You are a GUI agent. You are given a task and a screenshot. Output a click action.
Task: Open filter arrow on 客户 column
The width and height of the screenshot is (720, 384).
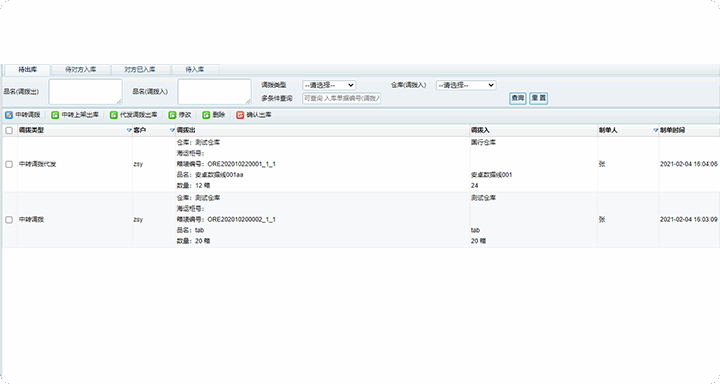172,130
